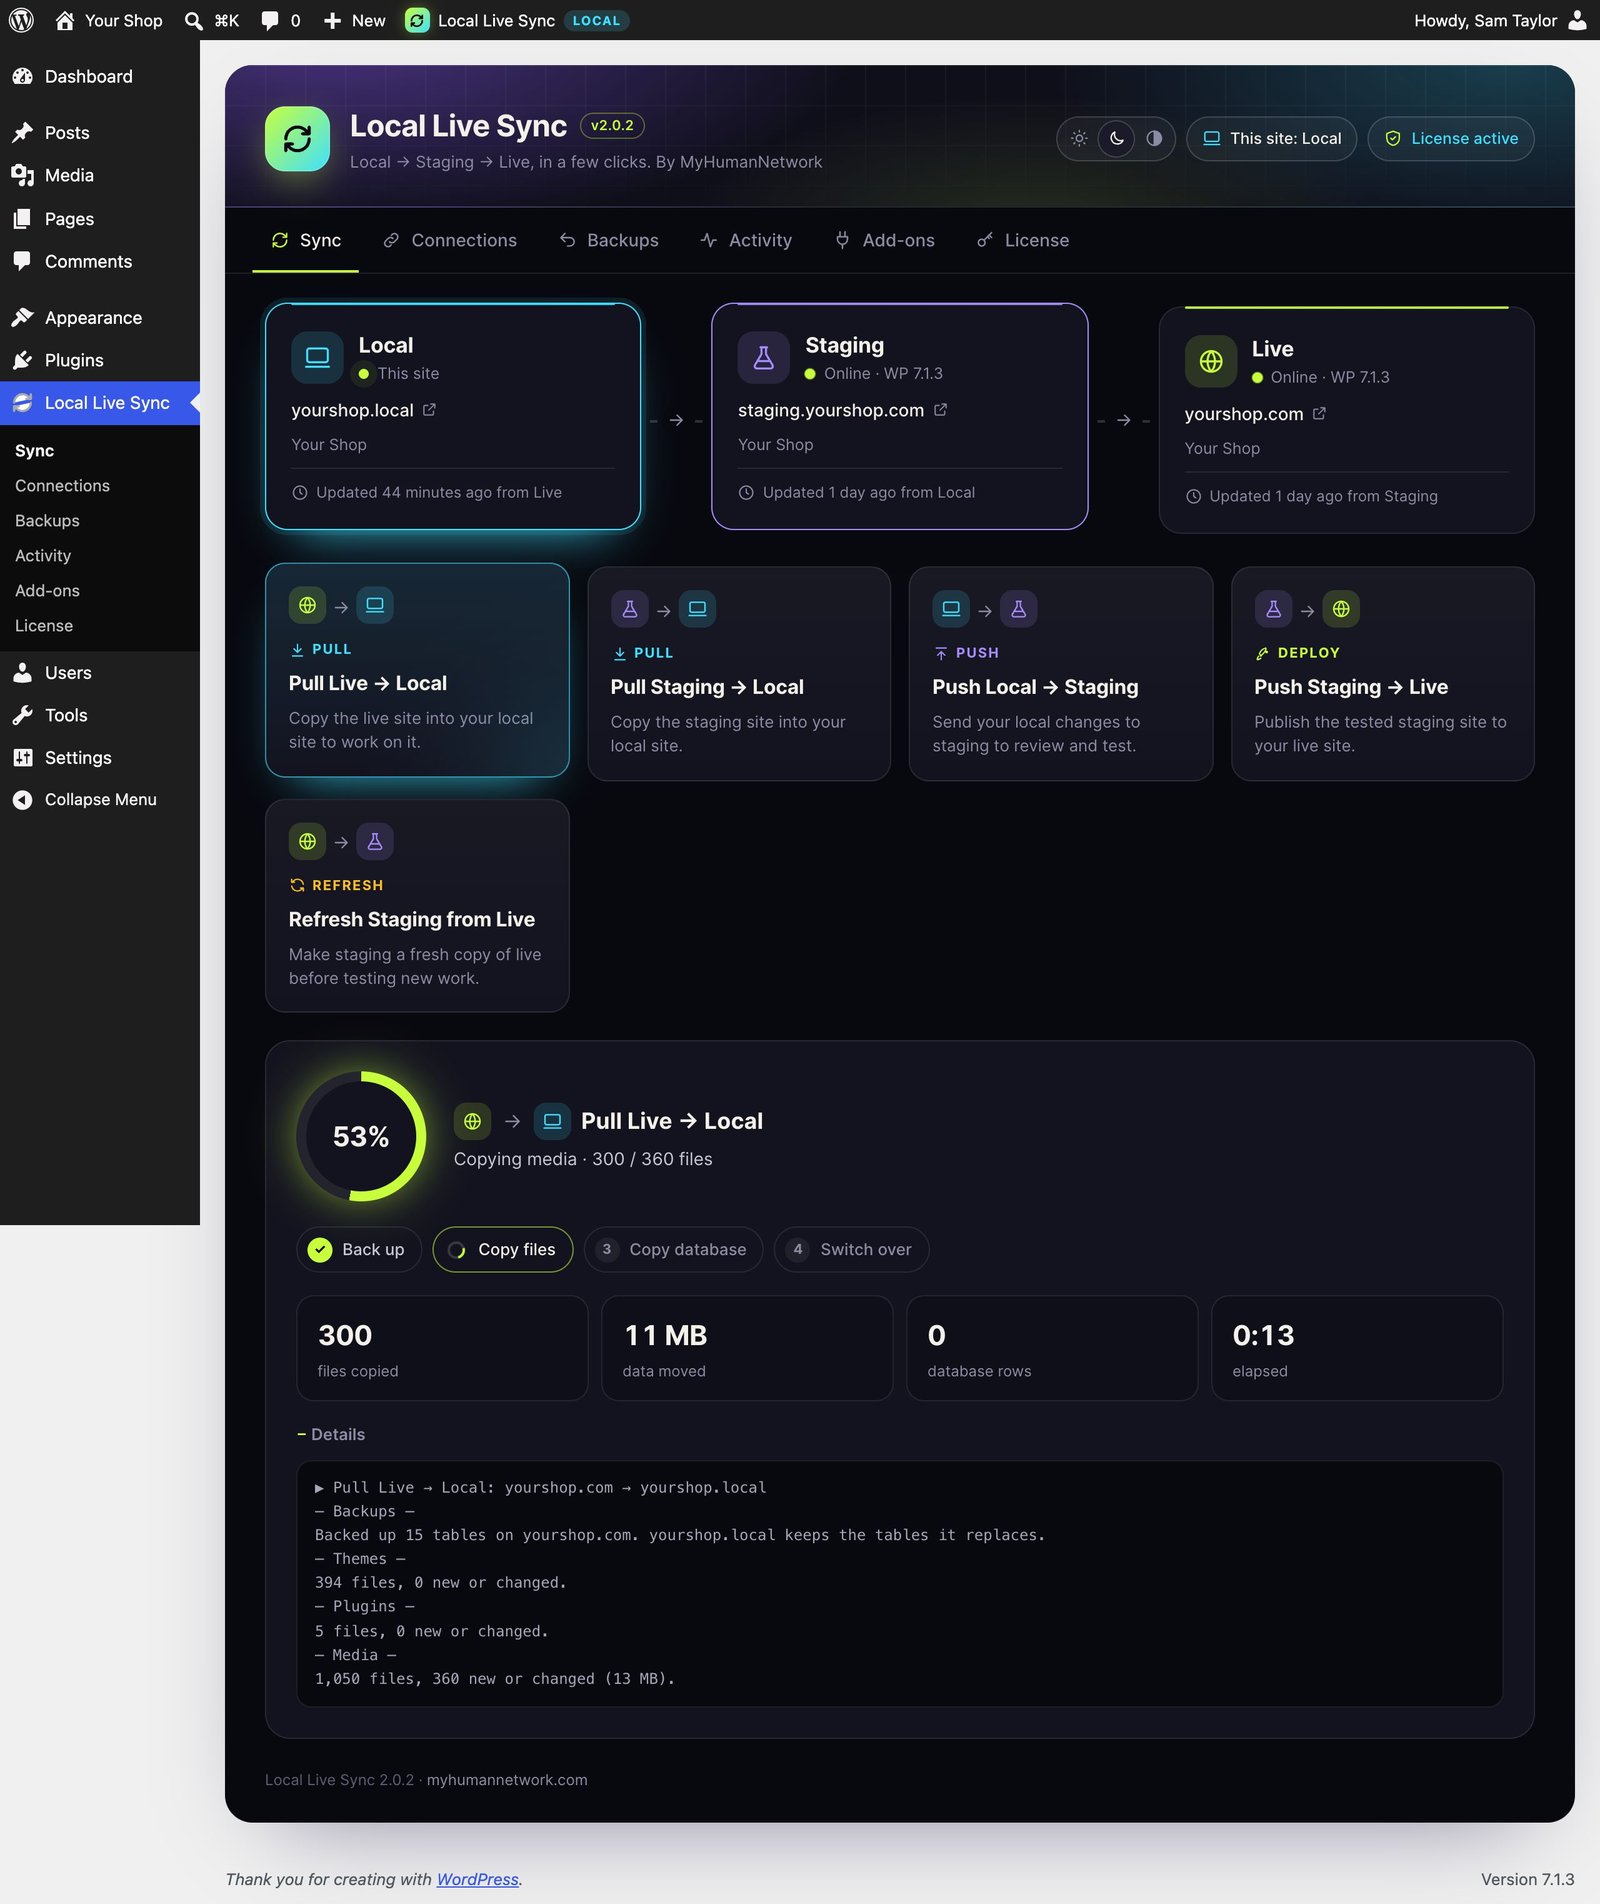Open yourshop.com external link icon
The width and height of the screenshot is (1600, 1904).
1319,414
